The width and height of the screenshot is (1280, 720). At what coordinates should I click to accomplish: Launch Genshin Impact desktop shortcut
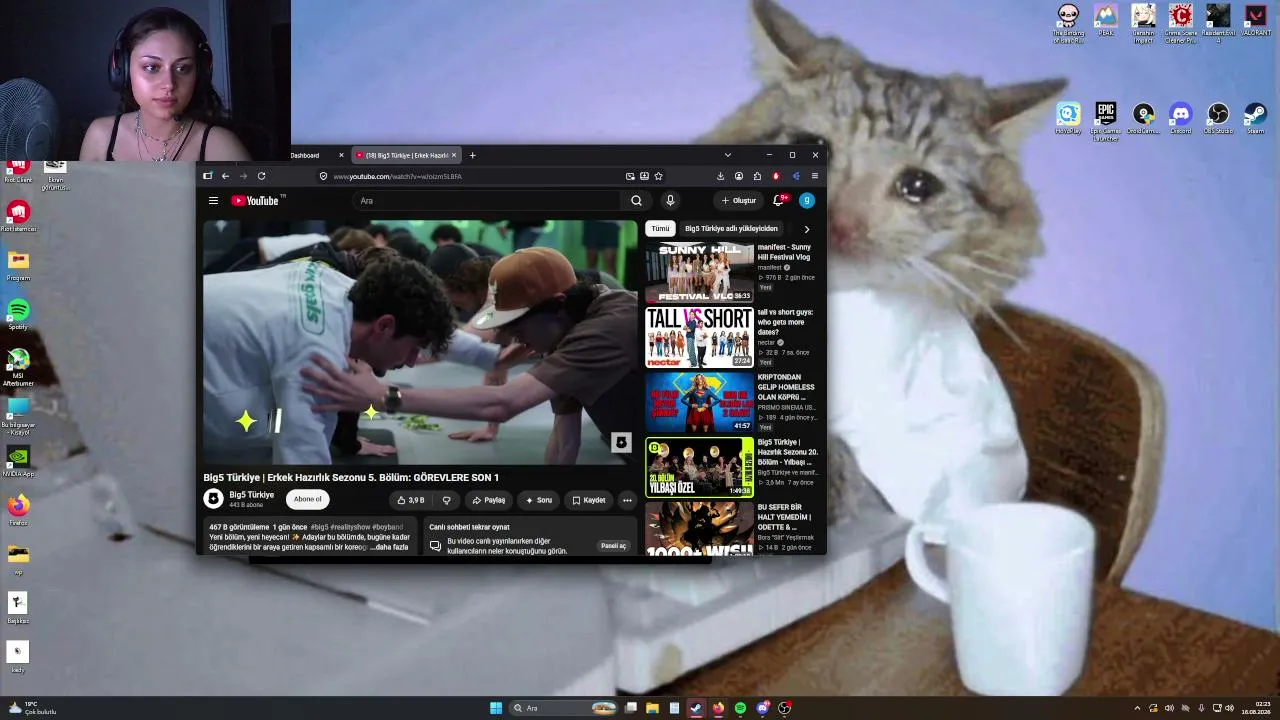[1143, 23]
